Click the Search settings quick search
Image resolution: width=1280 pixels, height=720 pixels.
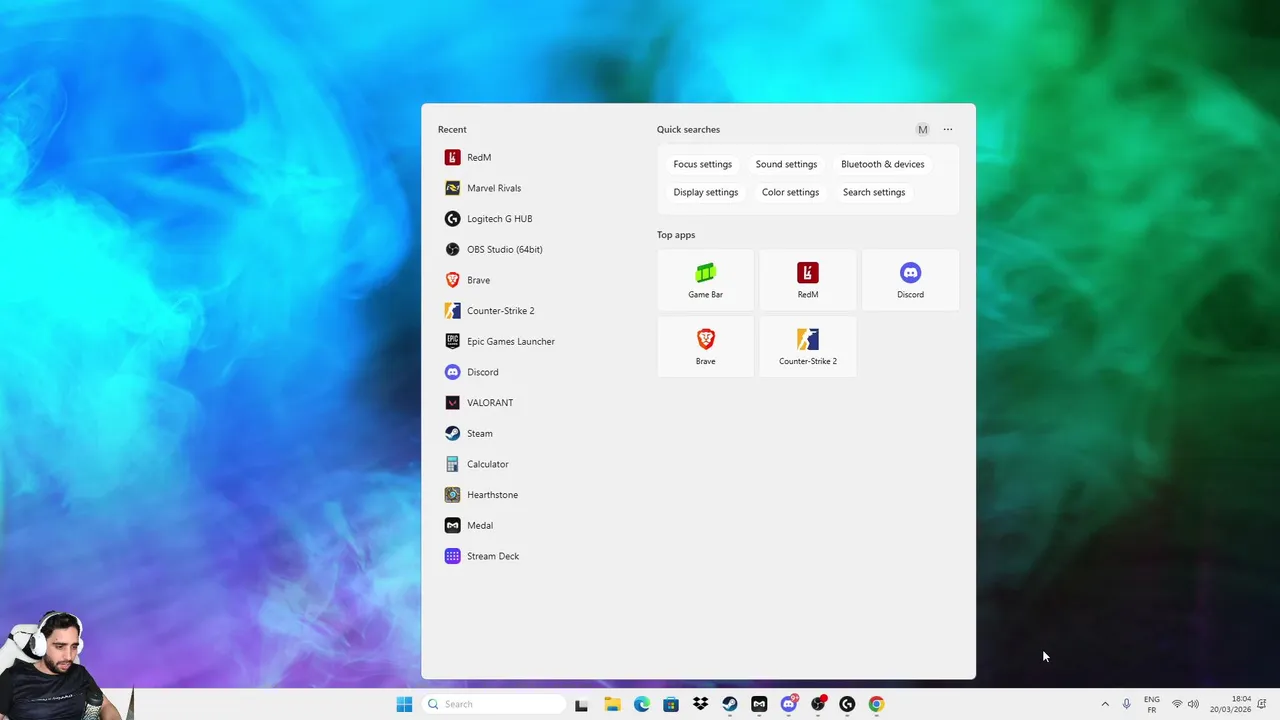(874, 192)
